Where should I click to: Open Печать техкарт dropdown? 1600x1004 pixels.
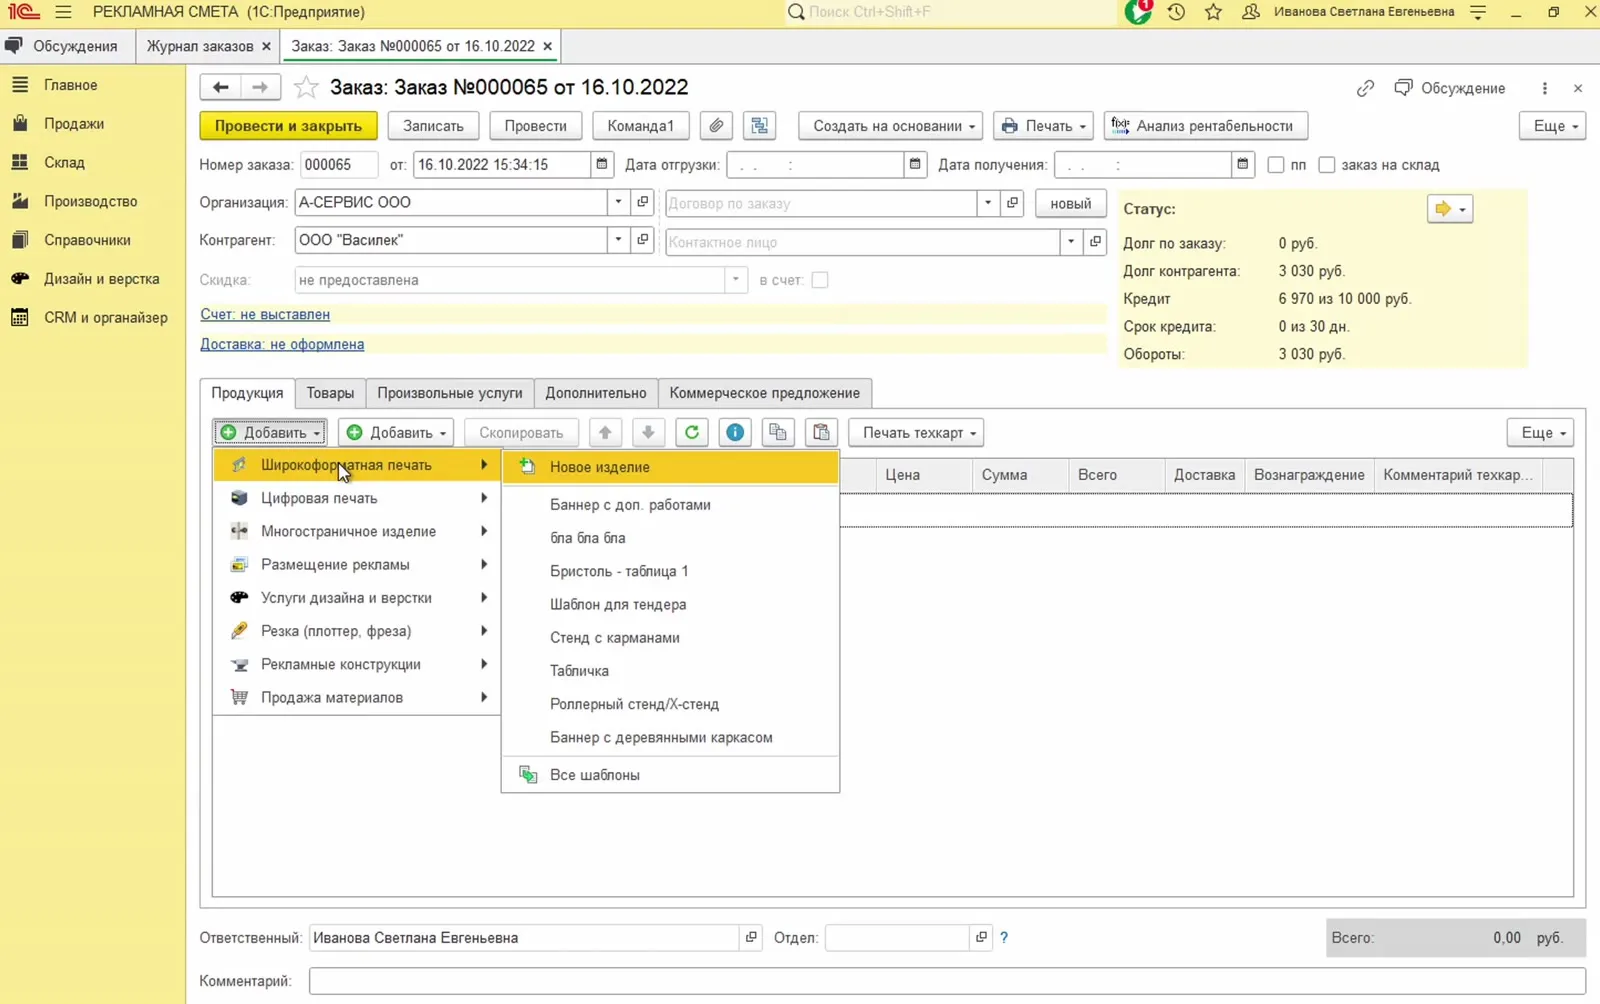point(917,433)
